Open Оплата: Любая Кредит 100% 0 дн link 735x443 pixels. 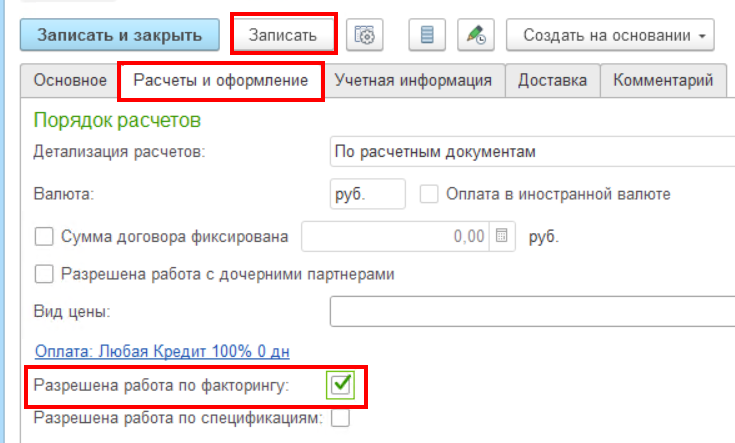coord(162,351)
